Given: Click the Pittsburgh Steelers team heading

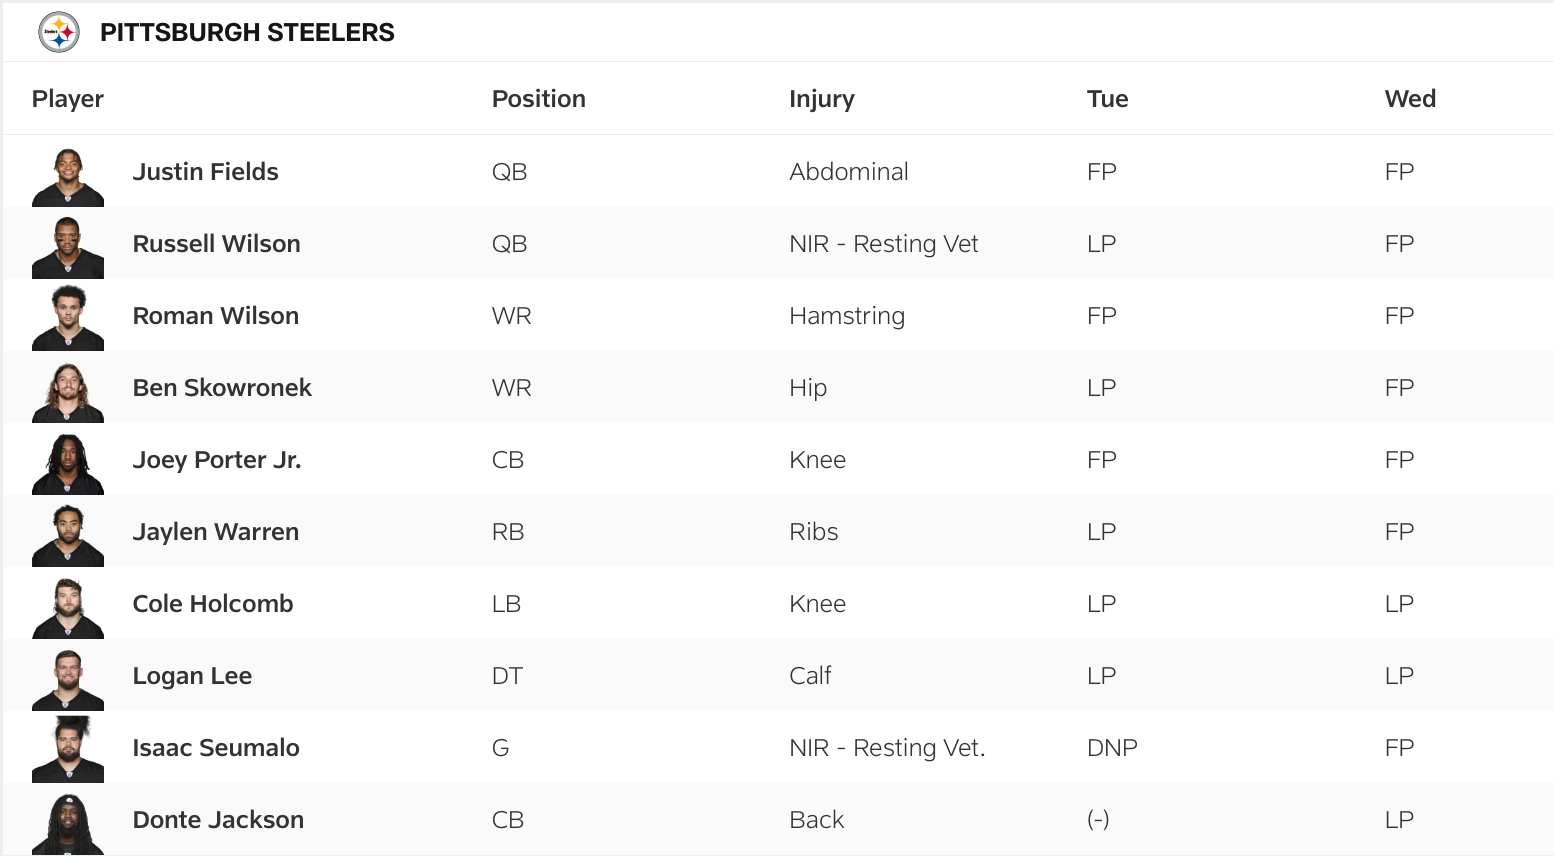Looking at the screenshot, I should coord(247,33).
